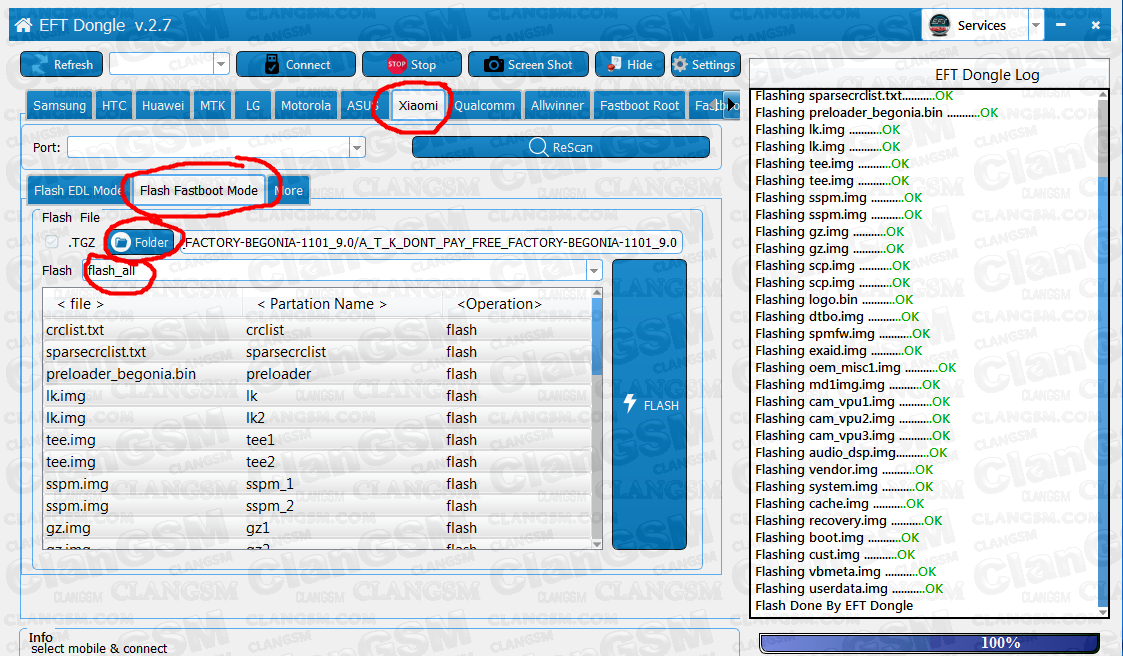Open the Fastboot Root tab
The width and height of the screenshot is (1123, 656).
point(640,106)
